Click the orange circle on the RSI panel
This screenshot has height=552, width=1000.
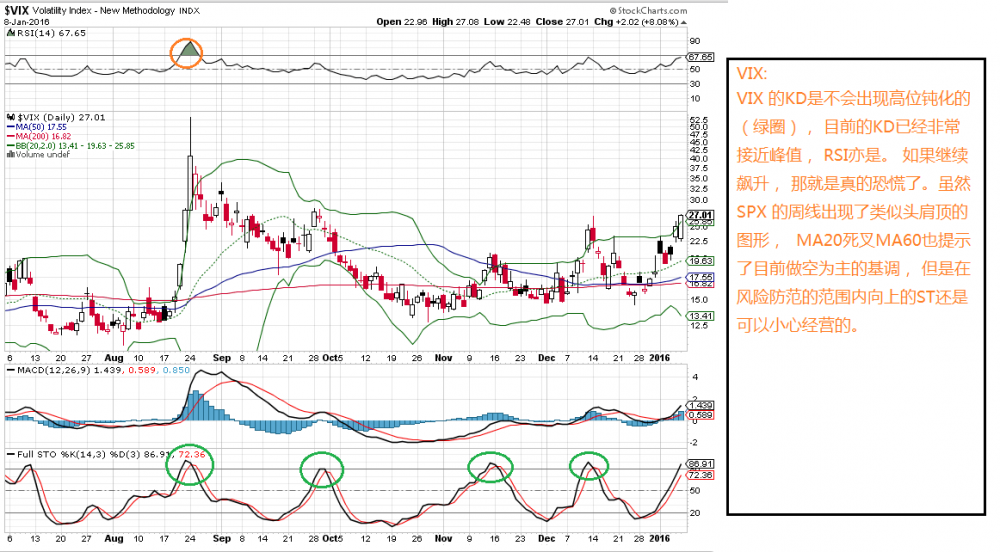coord(187,53)
